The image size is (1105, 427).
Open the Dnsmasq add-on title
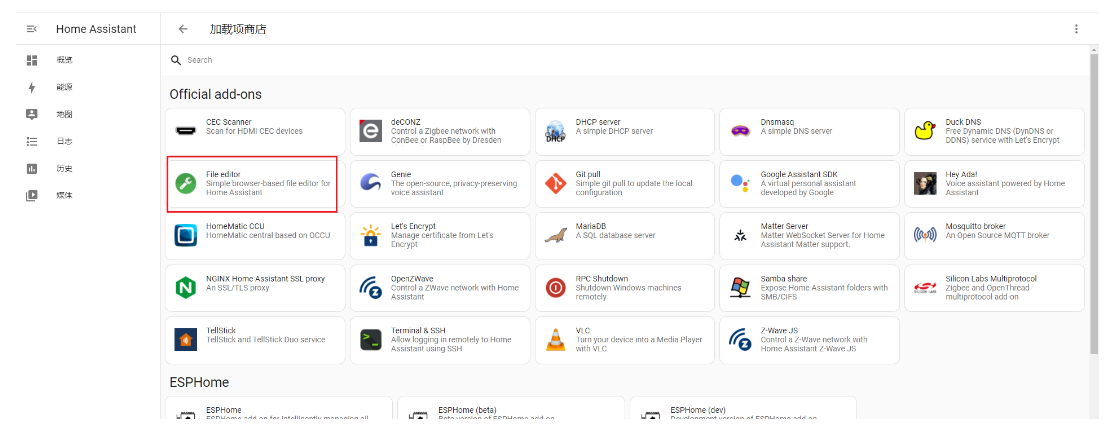777,122
